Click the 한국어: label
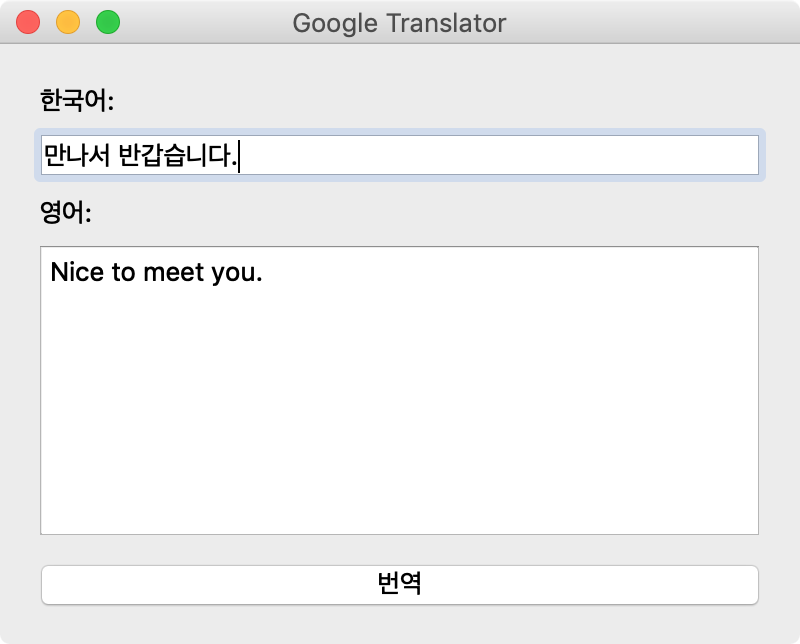The width and height of the screenshot is (800, 644). tap(77, 100)
